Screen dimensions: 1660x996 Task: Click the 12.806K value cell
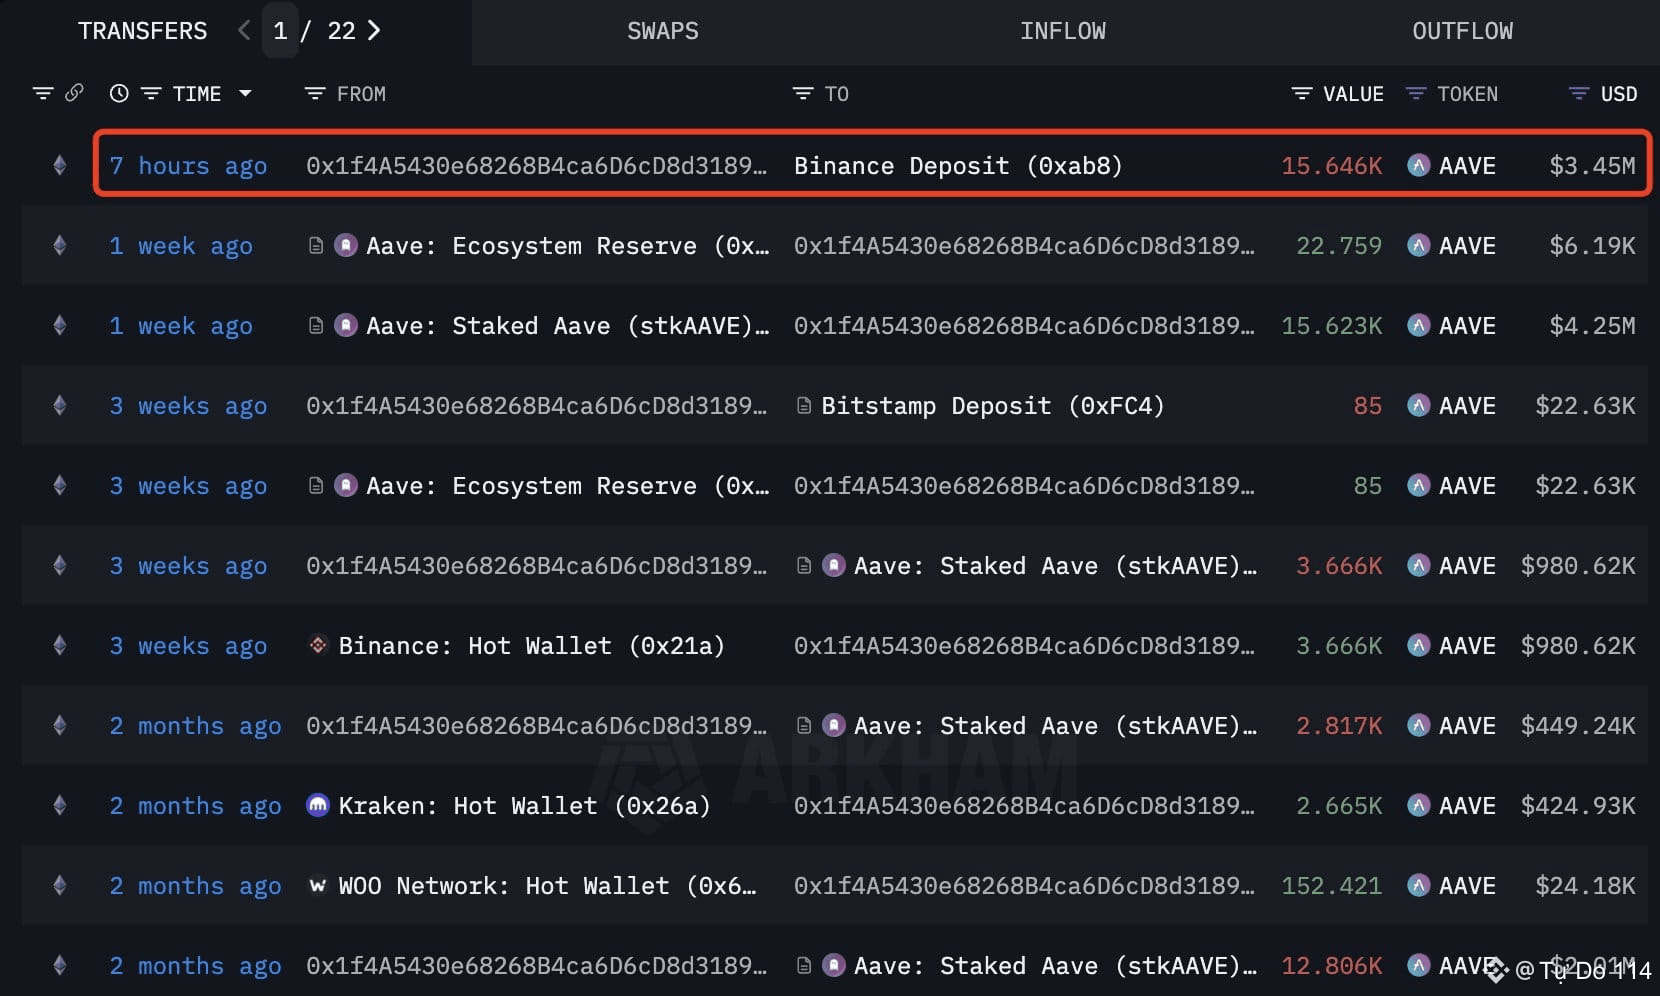[x=1331, y=966]
